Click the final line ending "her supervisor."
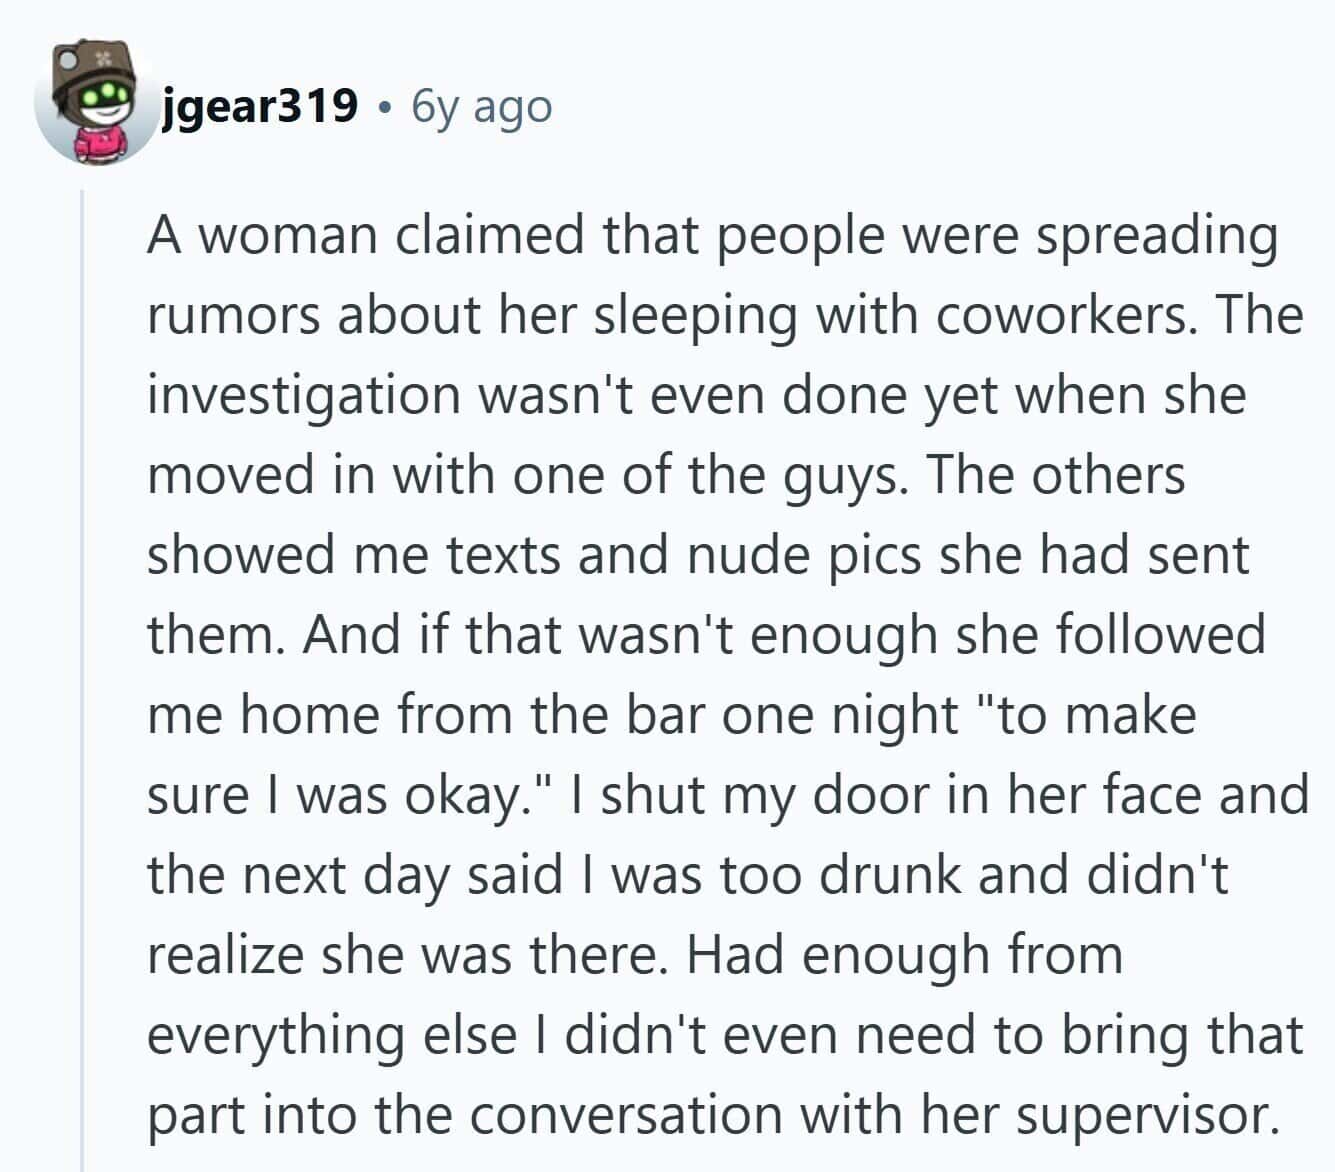Viewport: 1335px width, 1172px height. click(714, 1116)
